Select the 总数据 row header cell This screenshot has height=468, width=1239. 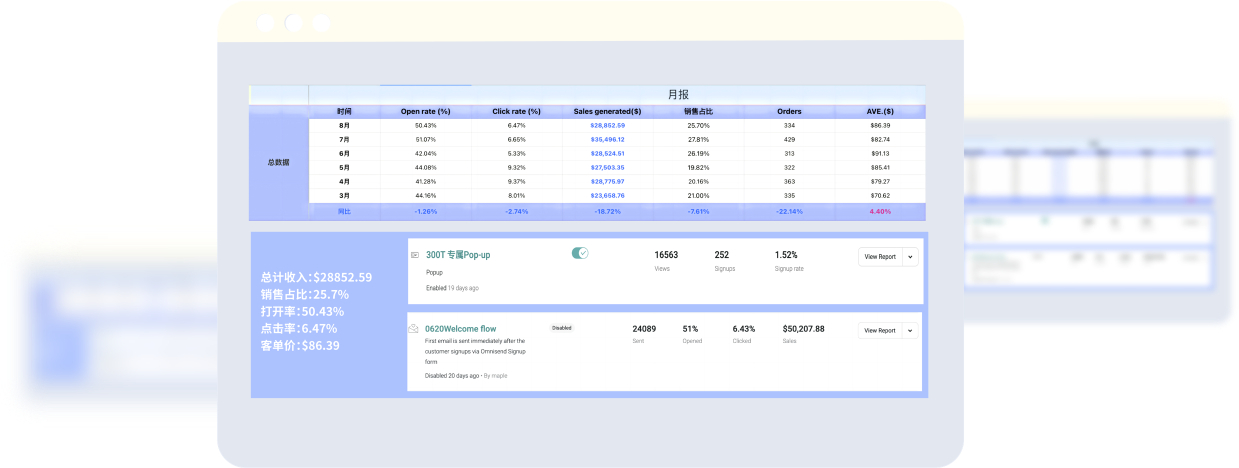pyautogui.click(x=279, y=162)
